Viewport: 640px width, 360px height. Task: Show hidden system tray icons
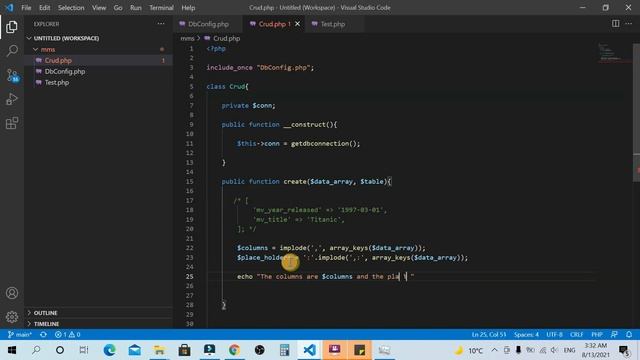click(494, 350)
